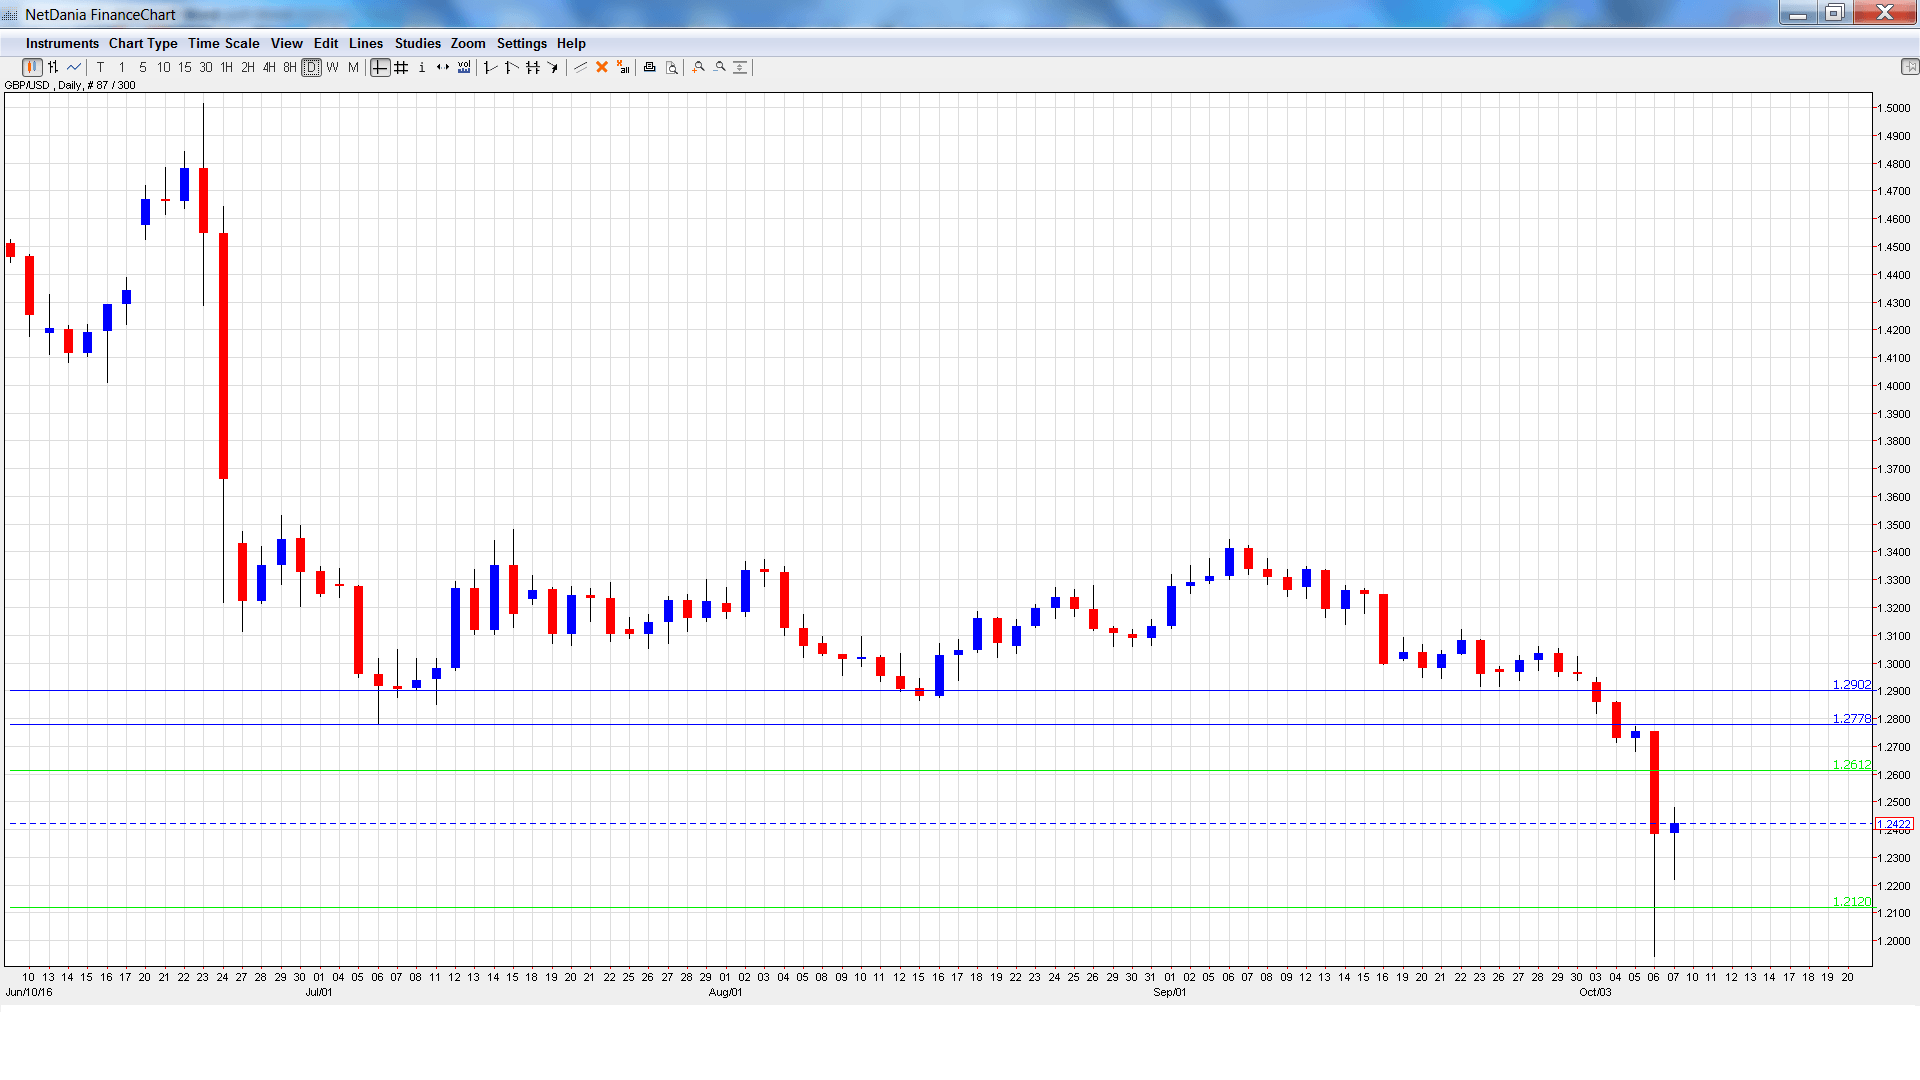This screenshot has height=1080, width=1920.
Task: Click the zoom out magnifier icon
Action: pyautogui.click(x=720, y=67)
